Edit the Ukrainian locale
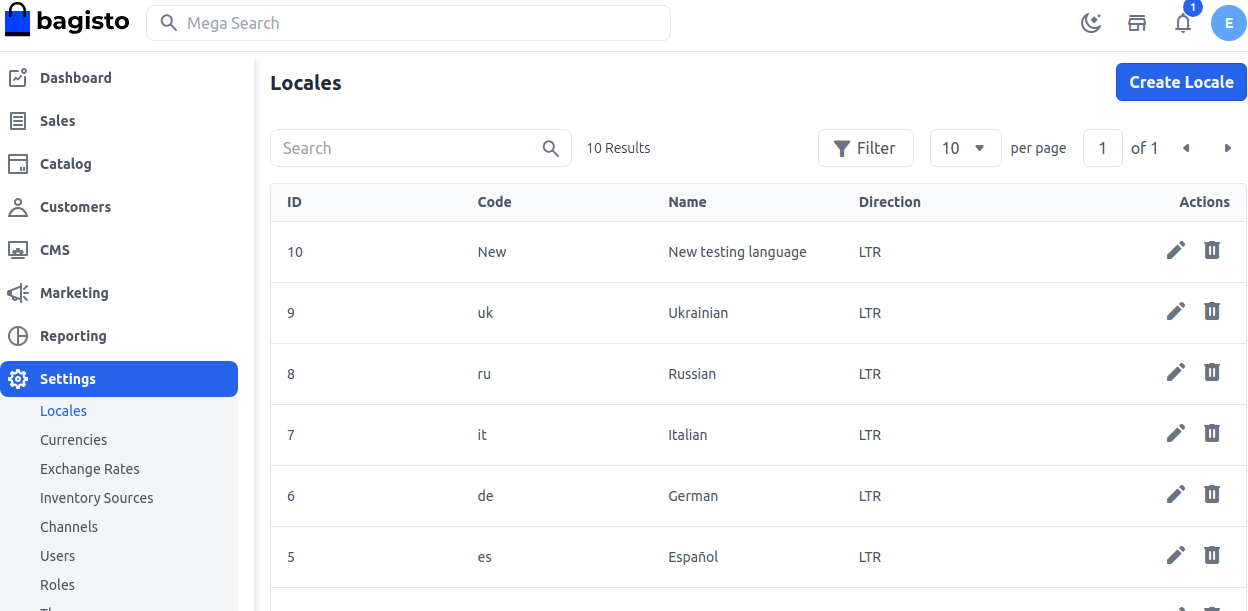The image size is (1248, 611). (x=1176, y=312)
